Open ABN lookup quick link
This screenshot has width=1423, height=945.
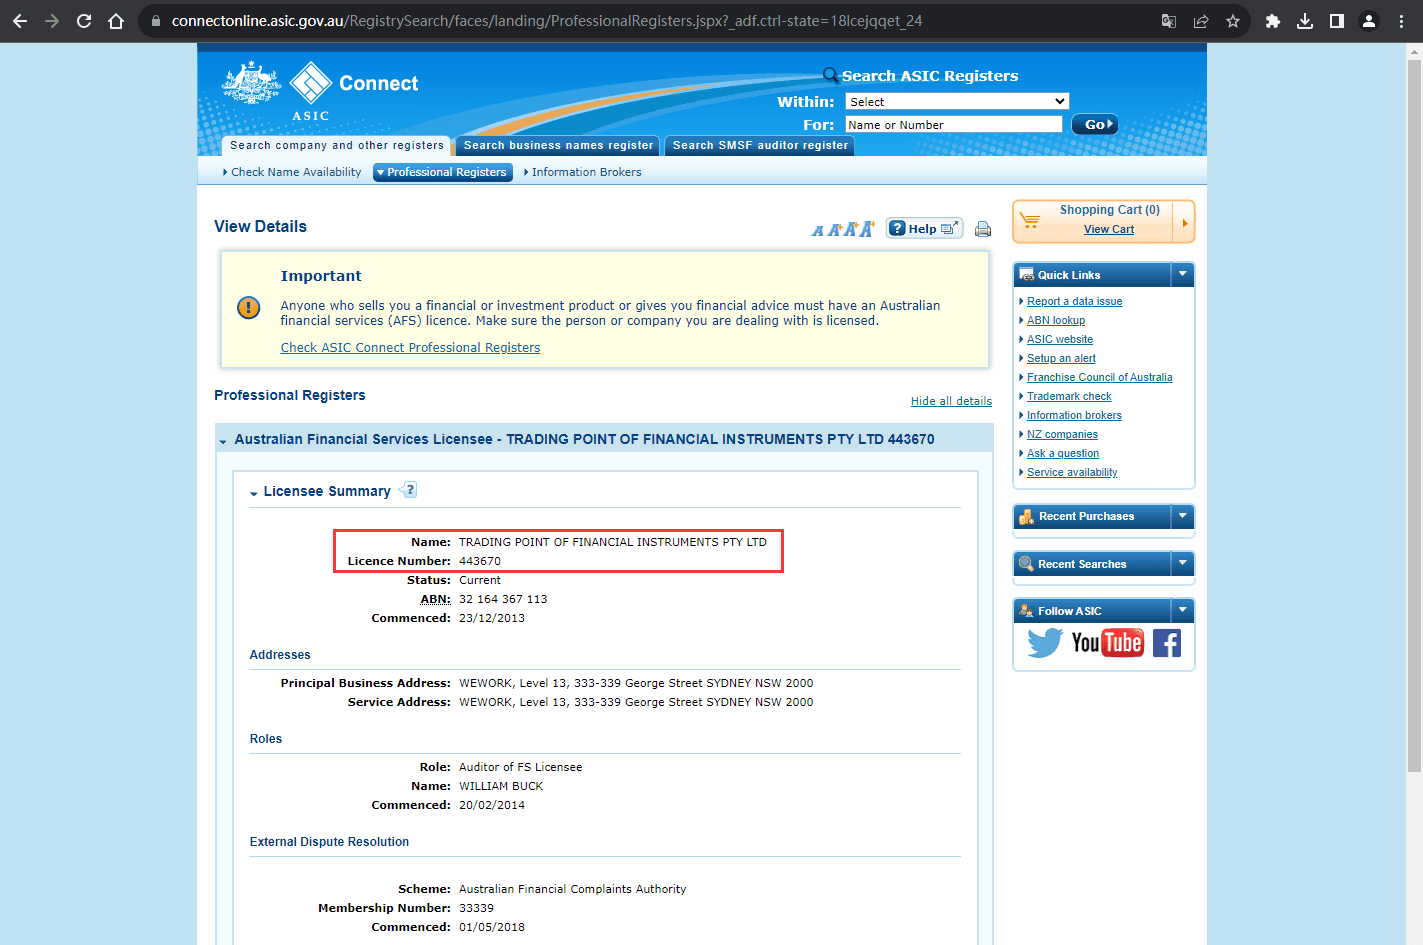pos(1056,320)
